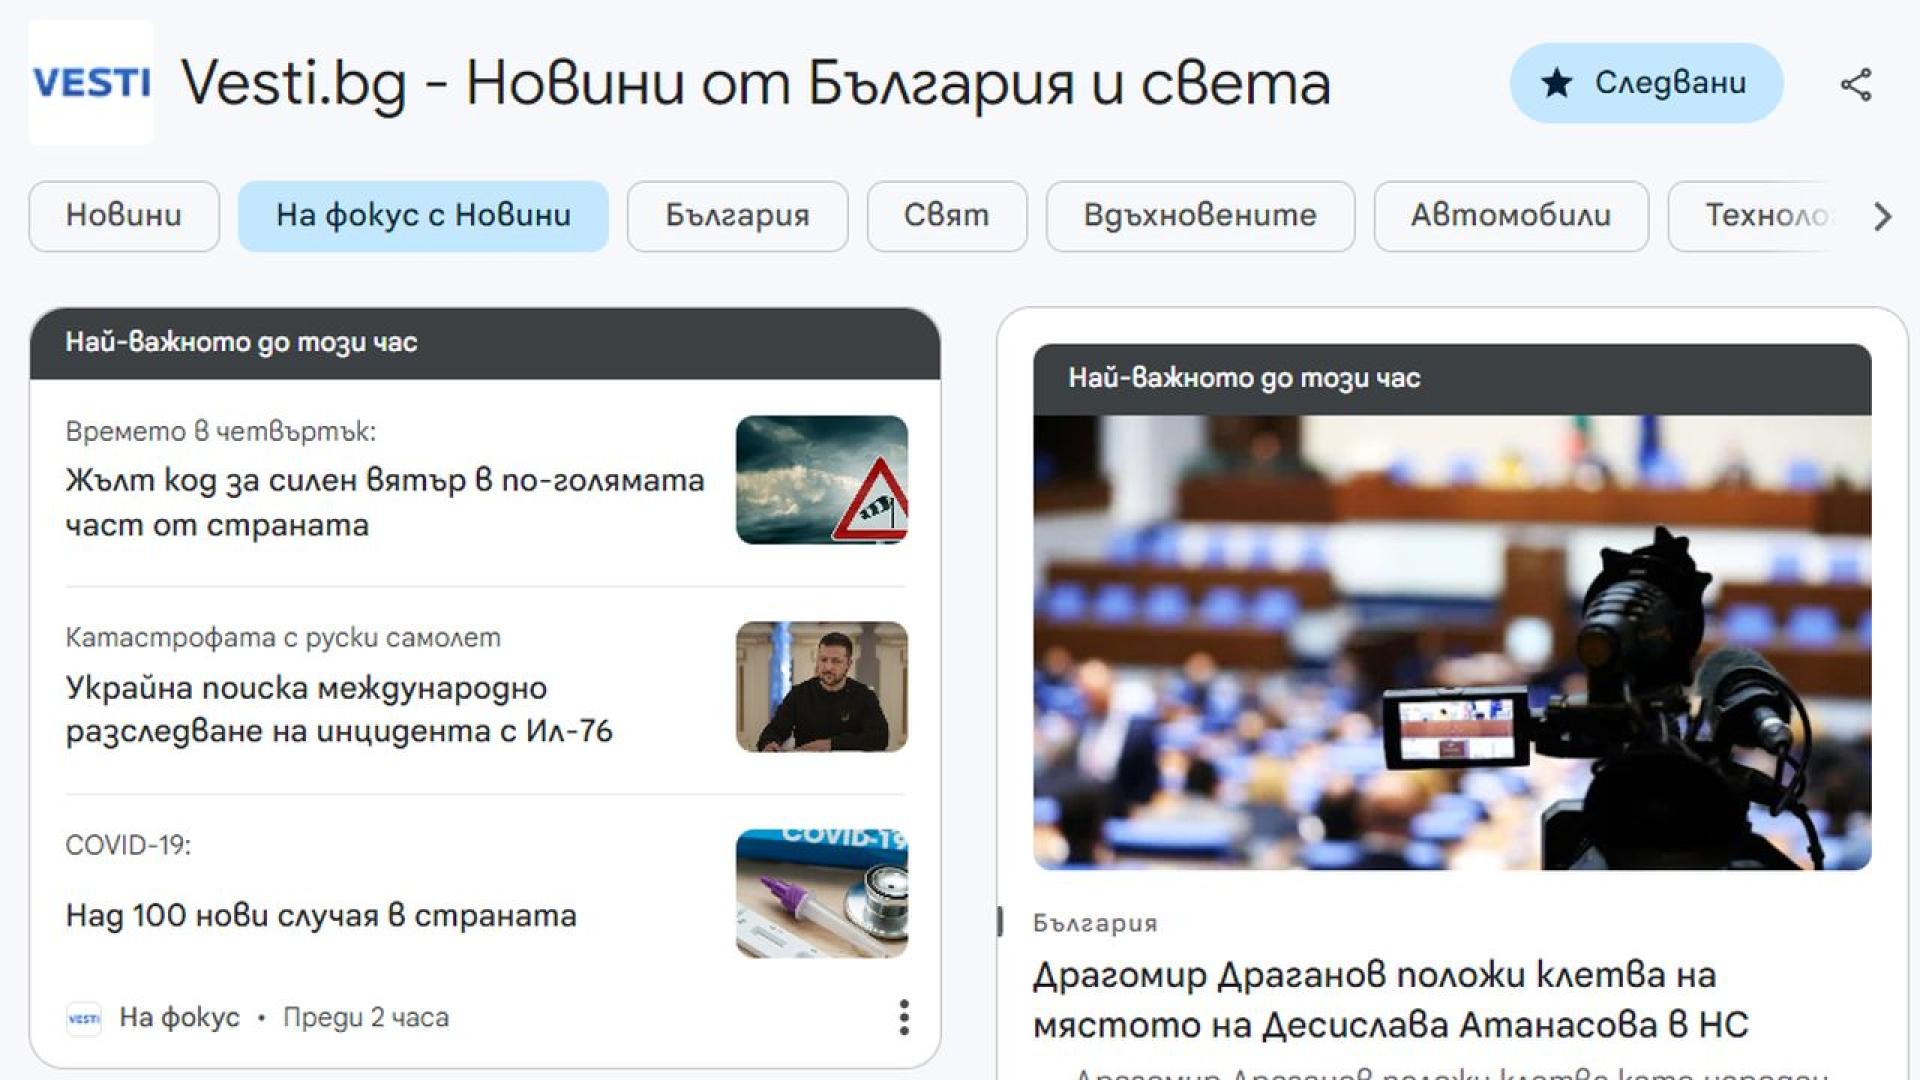1920x1080 pixels.
Task: Click the COVID-19: kicker label
Action: tap(128, 845)
